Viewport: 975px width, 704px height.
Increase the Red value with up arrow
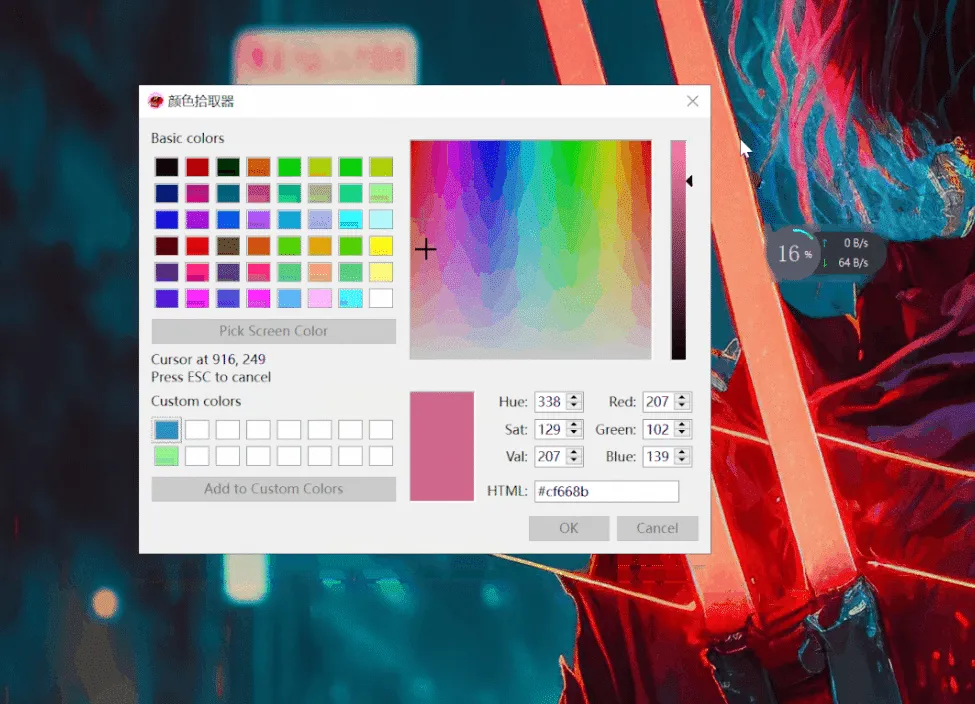682,397
